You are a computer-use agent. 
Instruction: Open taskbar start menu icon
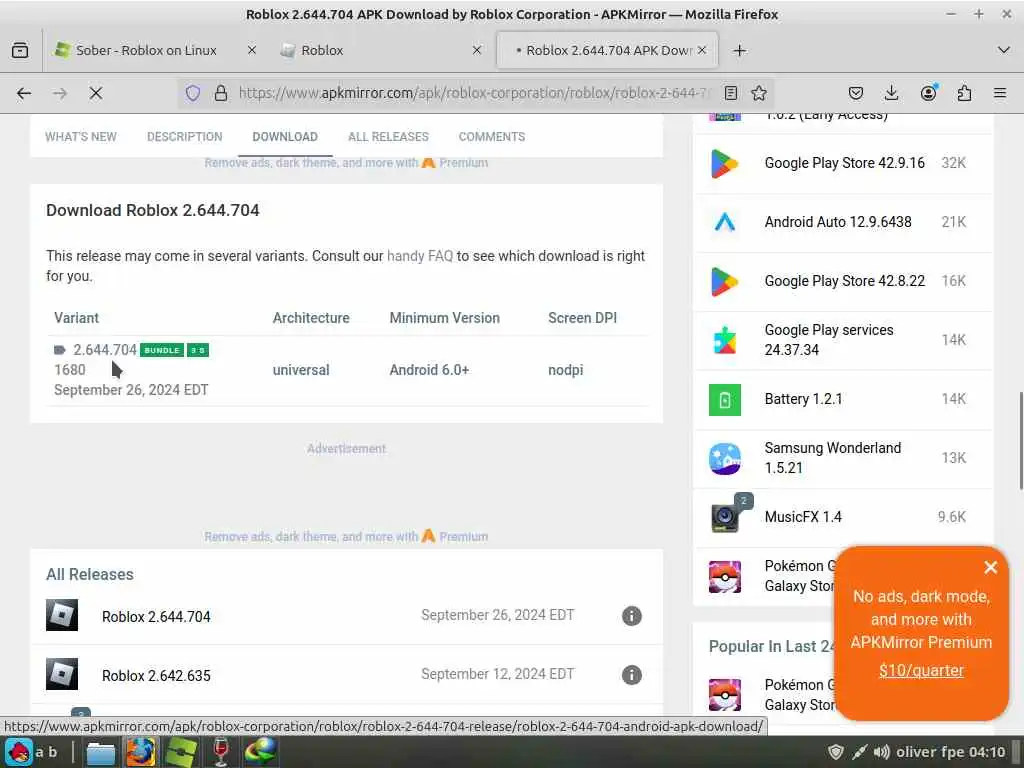click(x=20, y=752)
